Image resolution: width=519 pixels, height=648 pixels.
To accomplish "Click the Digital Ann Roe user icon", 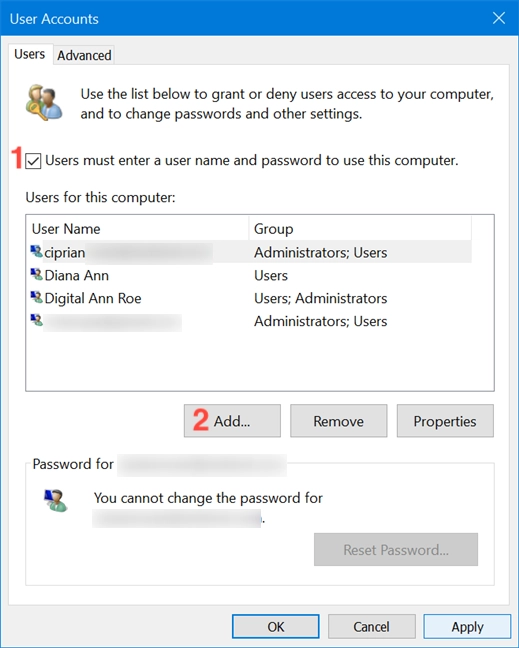I will tap(36, 297).
